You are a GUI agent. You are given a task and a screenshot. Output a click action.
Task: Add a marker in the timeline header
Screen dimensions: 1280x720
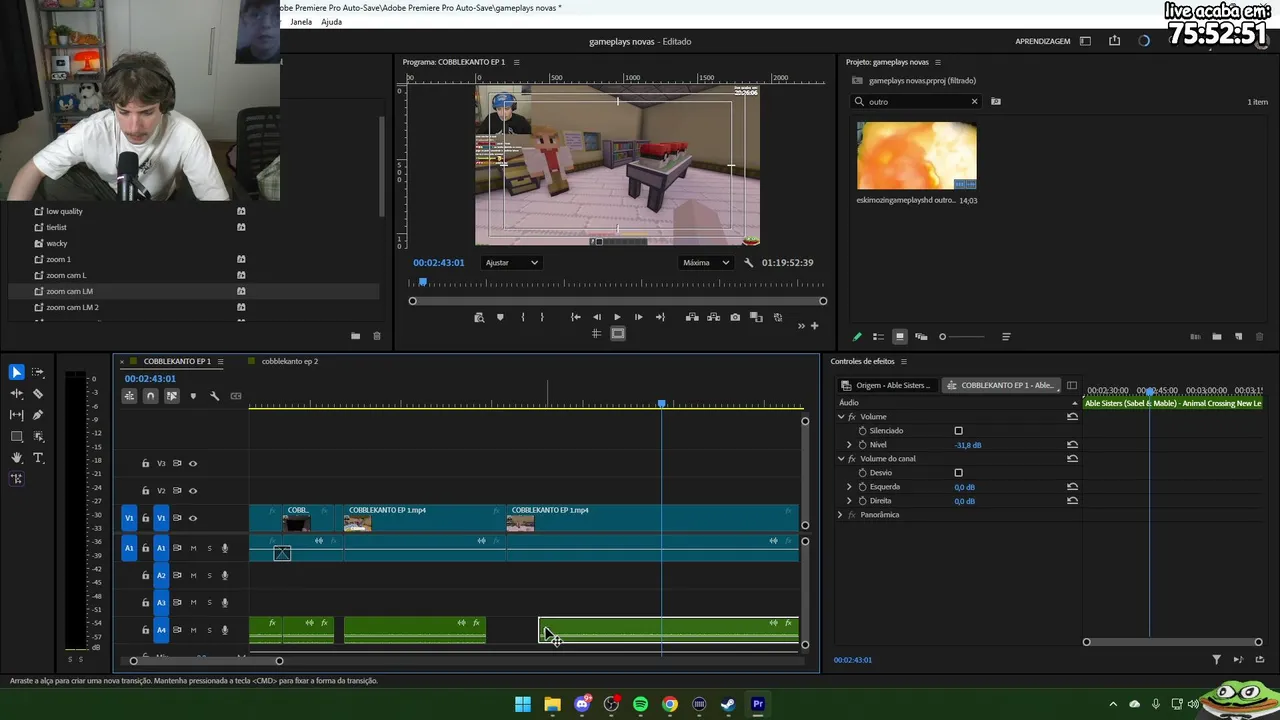pyautogui.click(x=193, y=396)
